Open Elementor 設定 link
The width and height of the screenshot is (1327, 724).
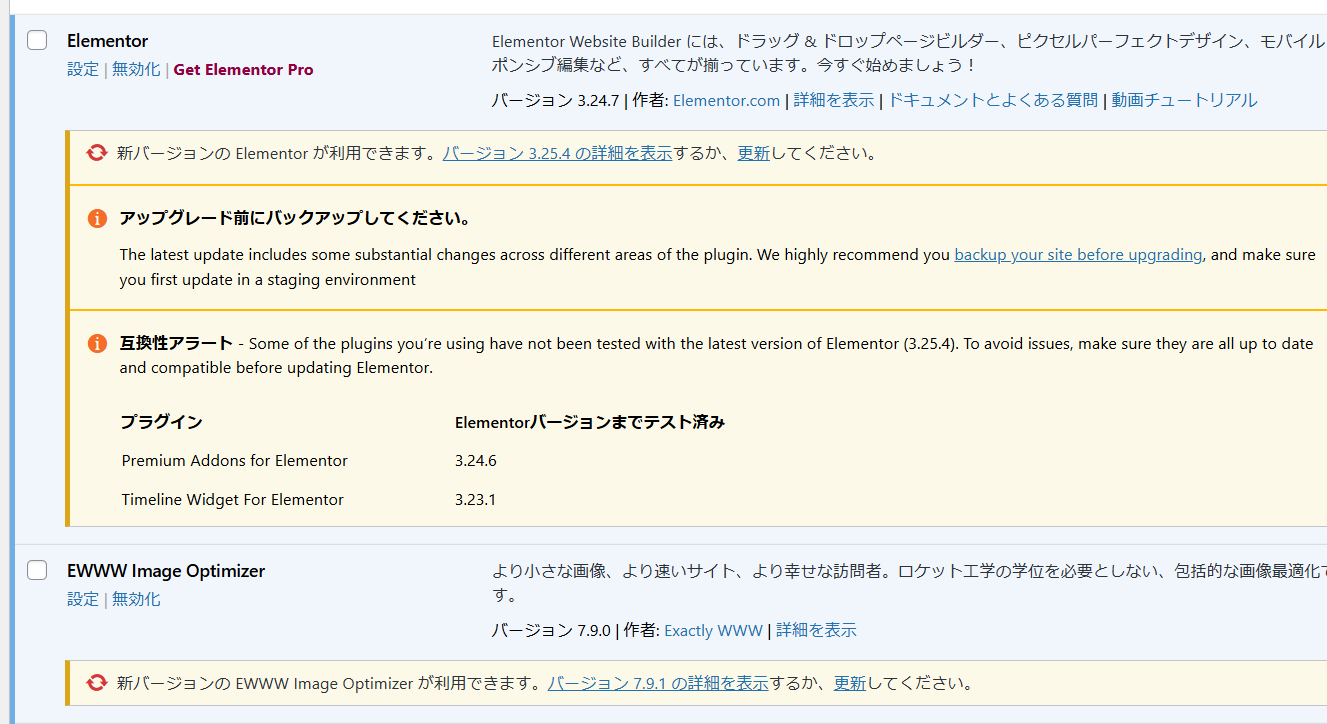tap(83, 69)
